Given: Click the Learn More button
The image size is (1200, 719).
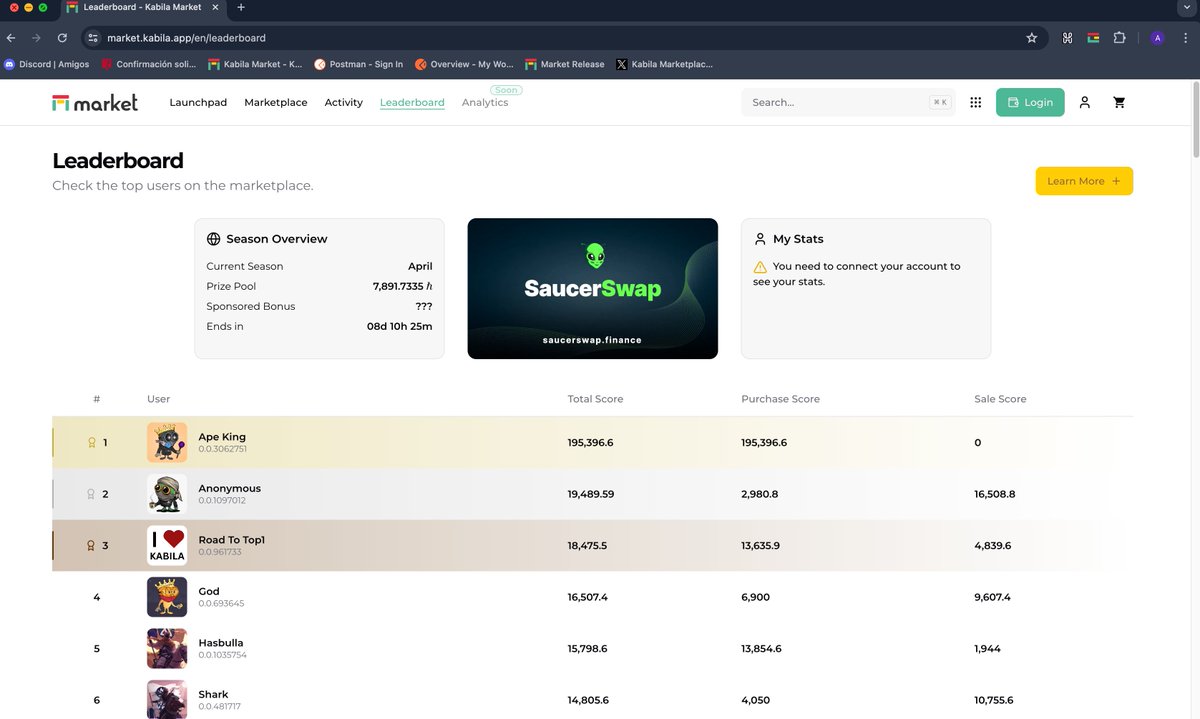Looking at the screenshot, I should tap(1084, 181).
